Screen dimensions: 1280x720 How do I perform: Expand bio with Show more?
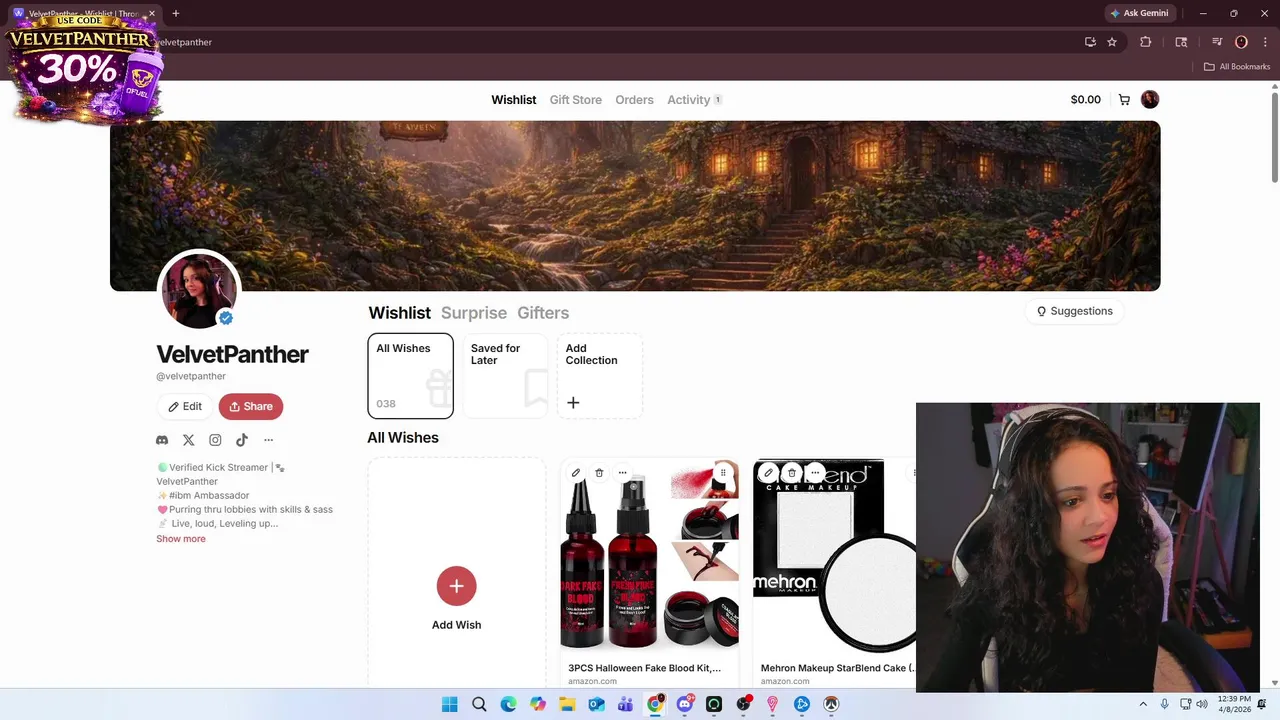tap(181, 539)
